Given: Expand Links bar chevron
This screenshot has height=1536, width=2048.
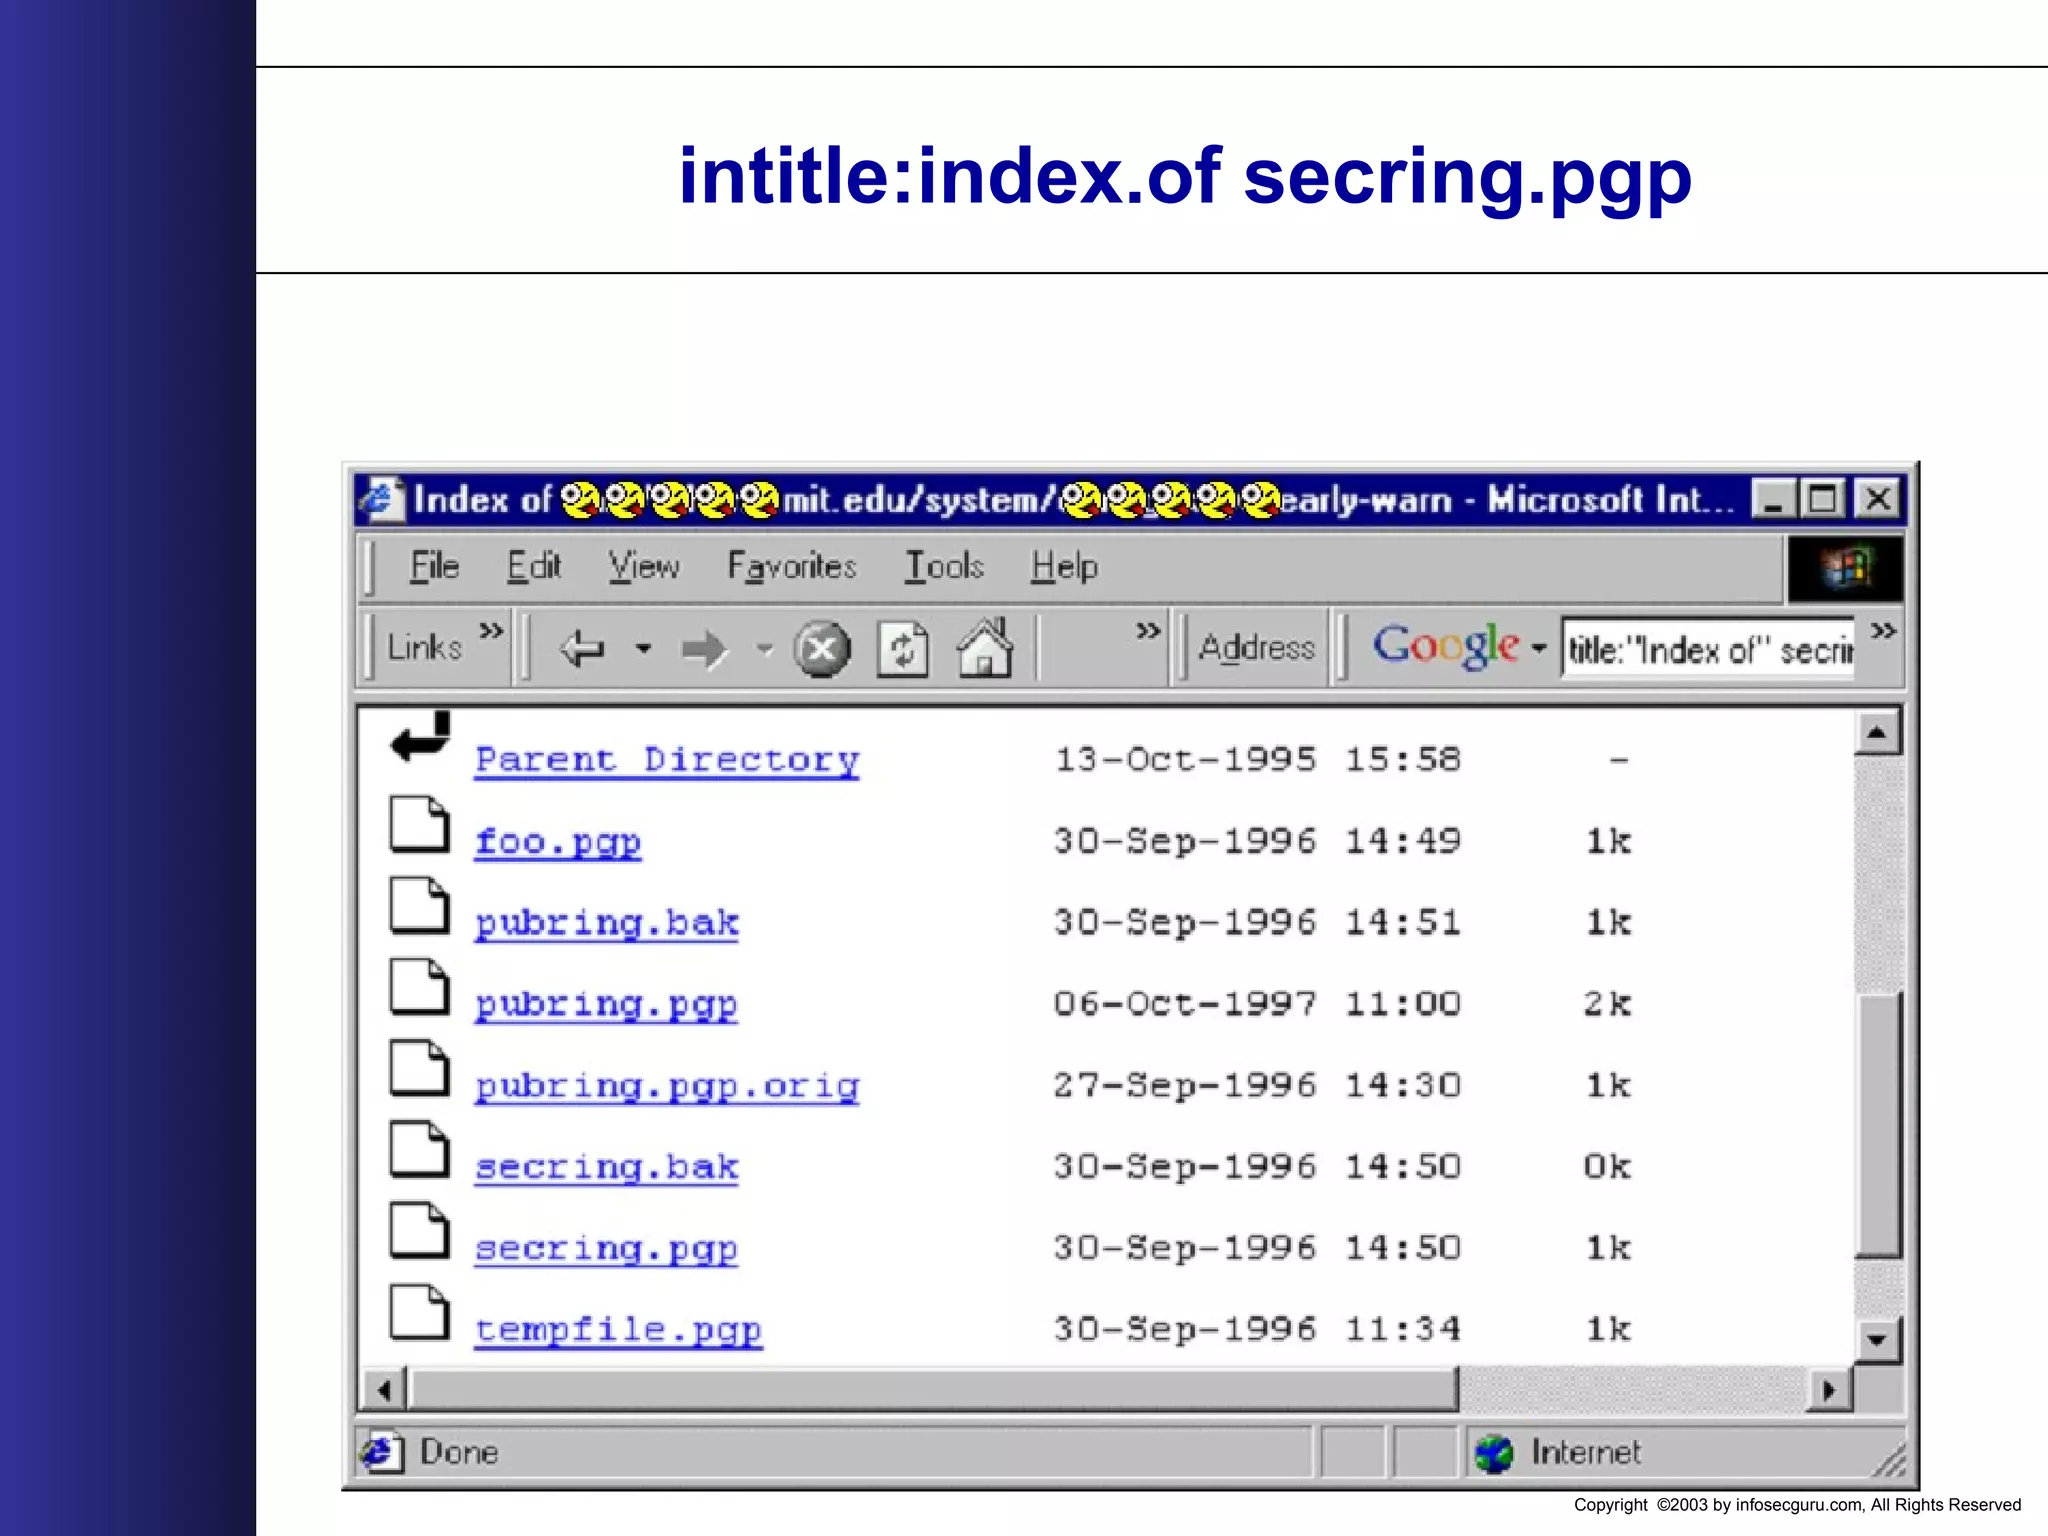Looking at the screenshot, I should (490, 631).
